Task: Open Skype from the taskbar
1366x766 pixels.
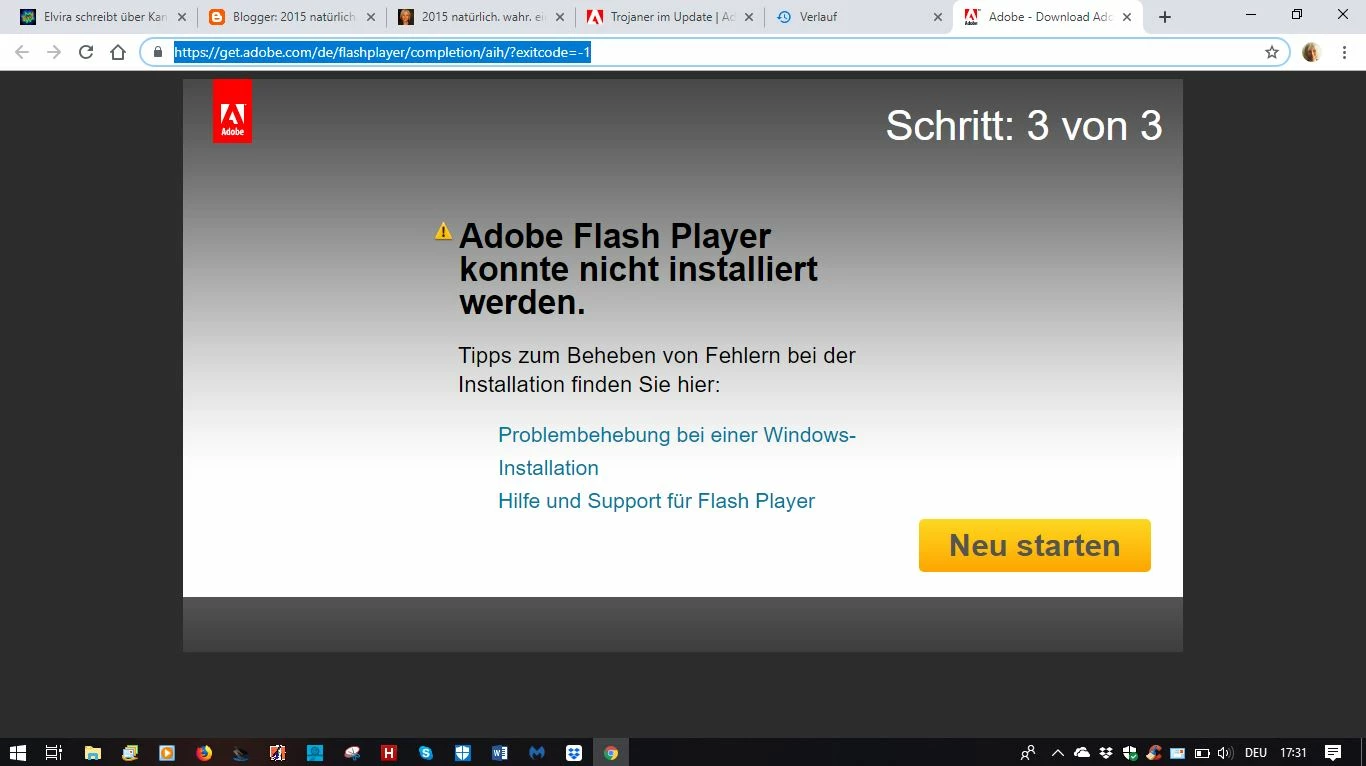Action: pyautogui.click(x=426, y=753)
